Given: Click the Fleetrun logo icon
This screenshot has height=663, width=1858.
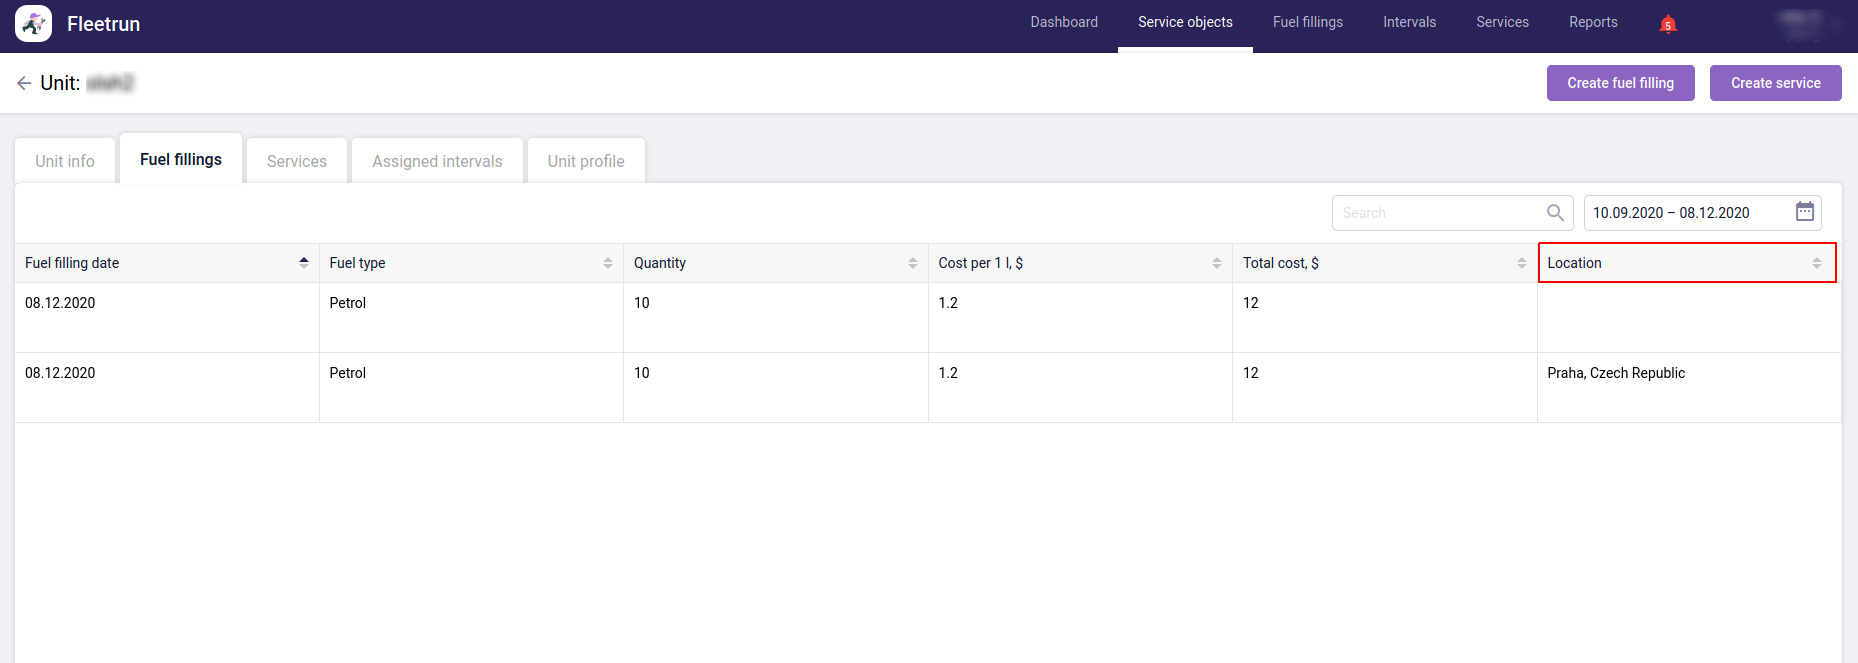Looking at the screenshot, I should pos(33,24).
